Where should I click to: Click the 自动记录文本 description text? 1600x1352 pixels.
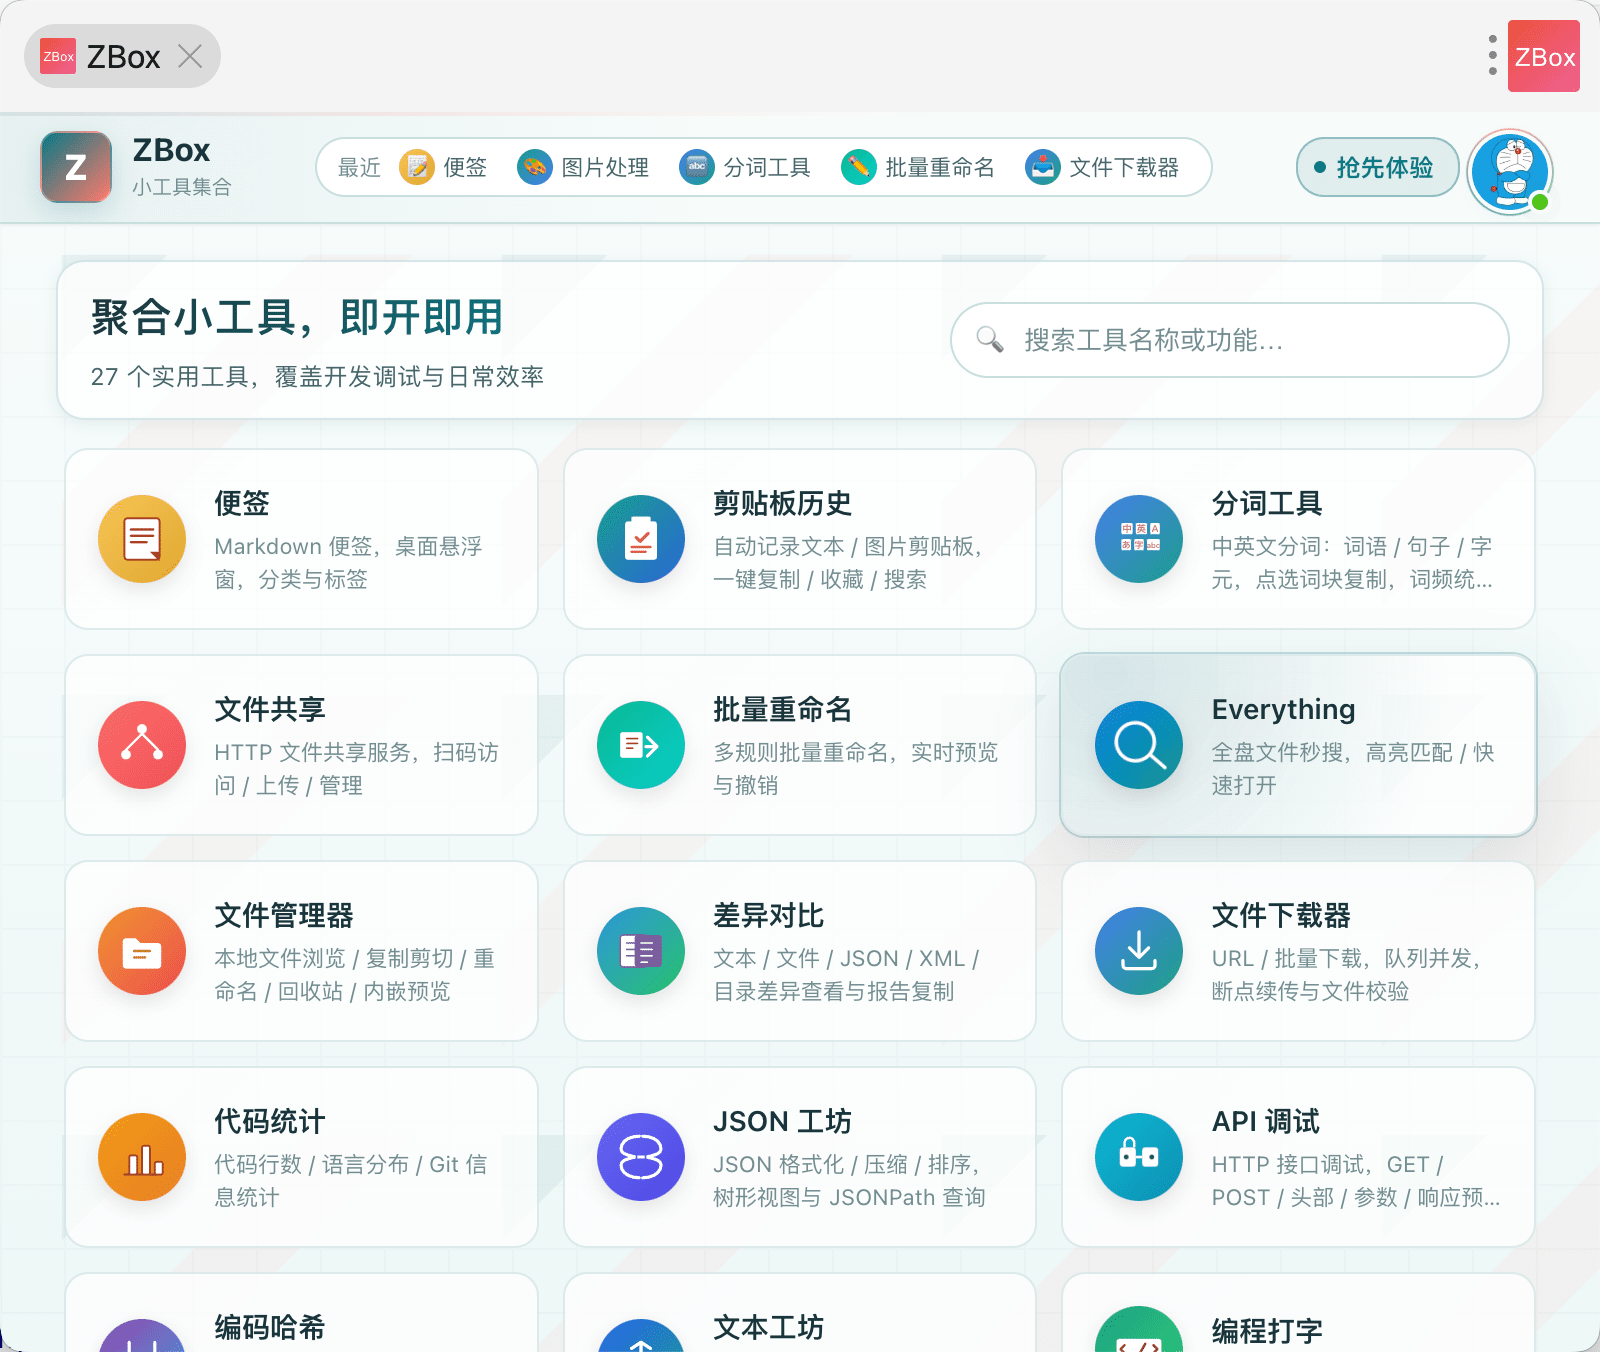848,563
